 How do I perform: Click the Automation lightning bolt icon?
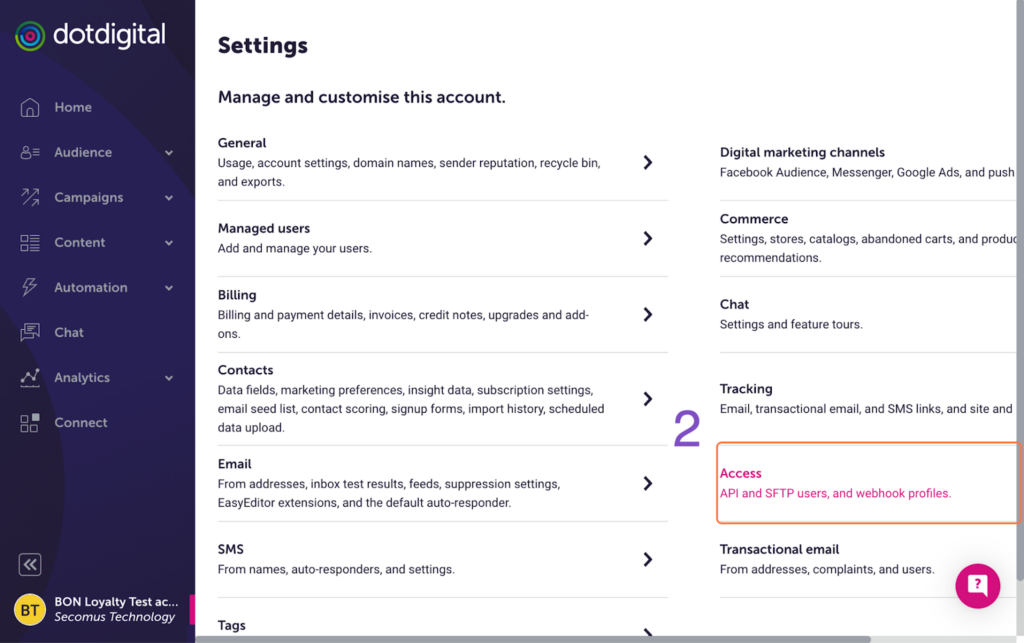point(30,287)
